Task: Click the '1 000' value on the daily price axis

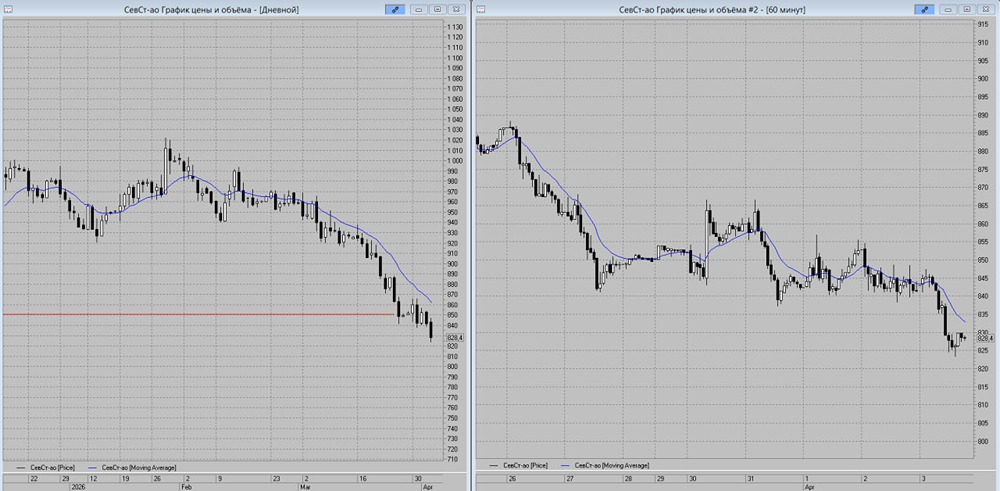Action: click(x=455, y=161)
